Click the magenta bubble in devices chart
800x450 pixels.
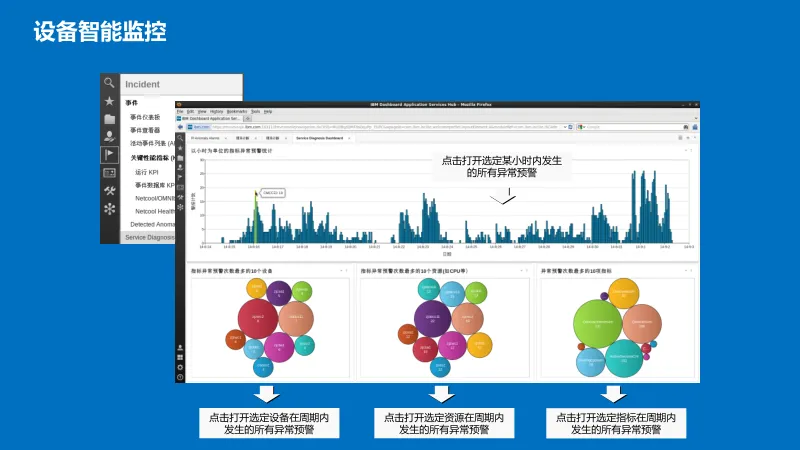click(279, 346)
